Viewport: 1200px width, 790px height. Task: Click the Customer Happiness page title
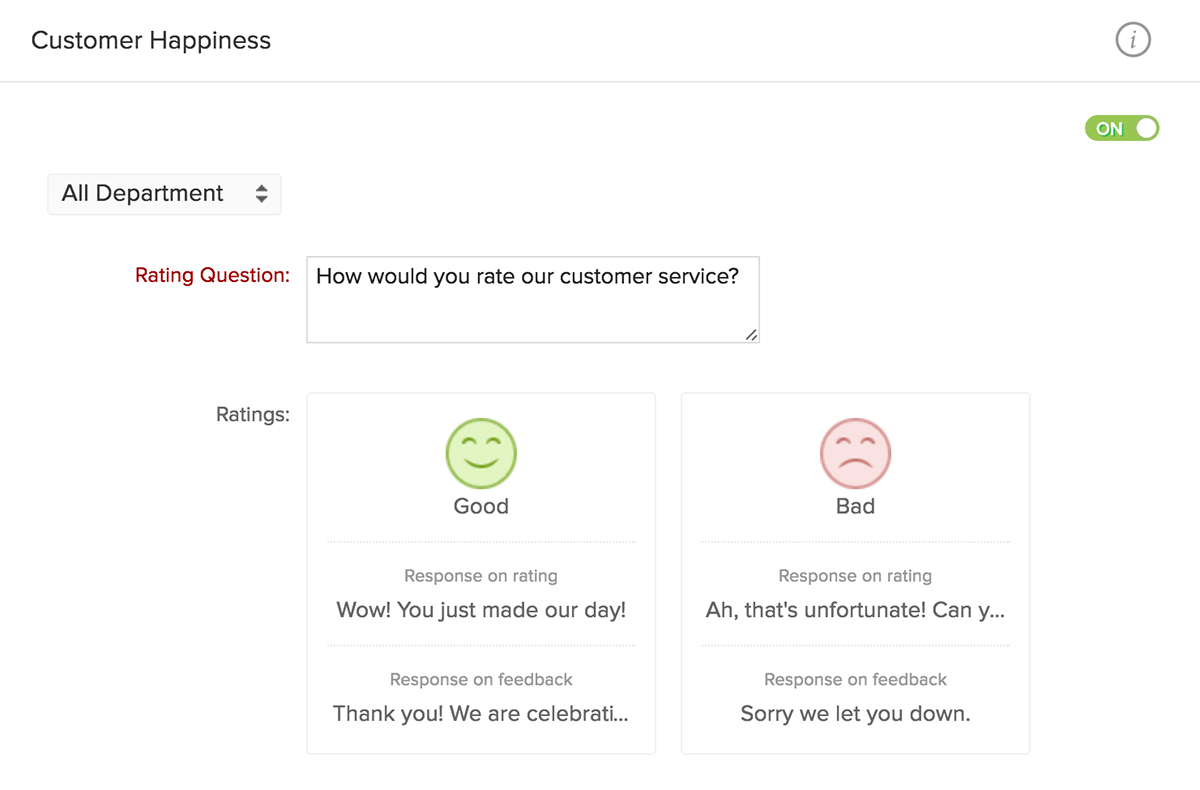pyautogui.click(x=151, y=41)
